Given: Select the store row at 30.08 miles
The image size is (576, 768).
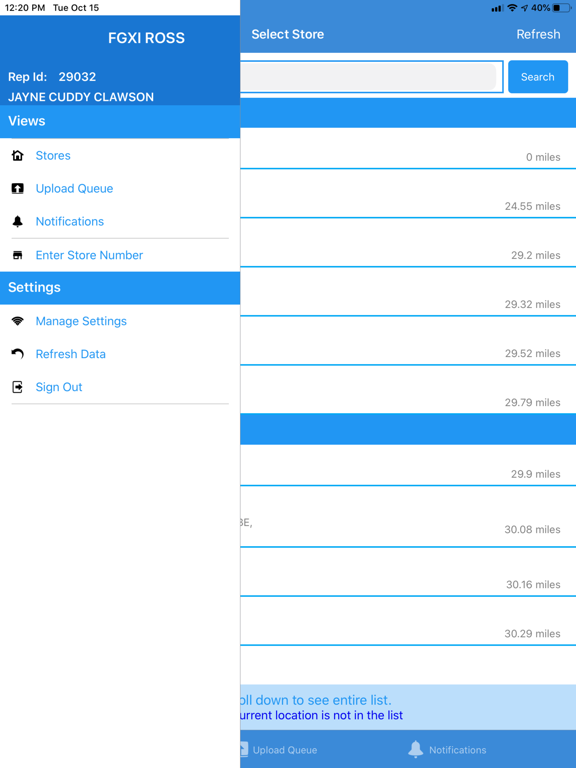Looking at the screenshot, I should coord(408,517).
